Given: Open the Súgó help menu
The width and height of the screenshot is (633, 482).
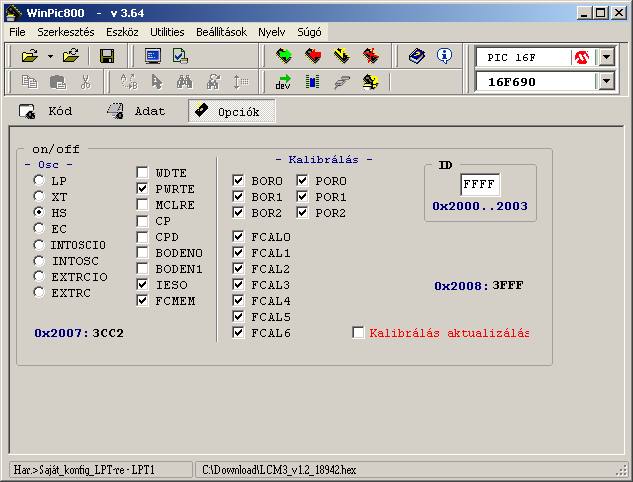Looking at the screenshot, I should [x=309, y=32].
